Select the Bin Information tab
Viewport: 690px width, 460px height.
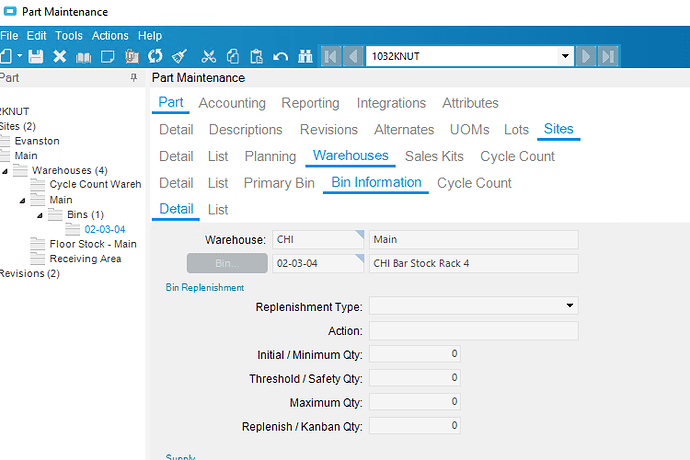376,182
